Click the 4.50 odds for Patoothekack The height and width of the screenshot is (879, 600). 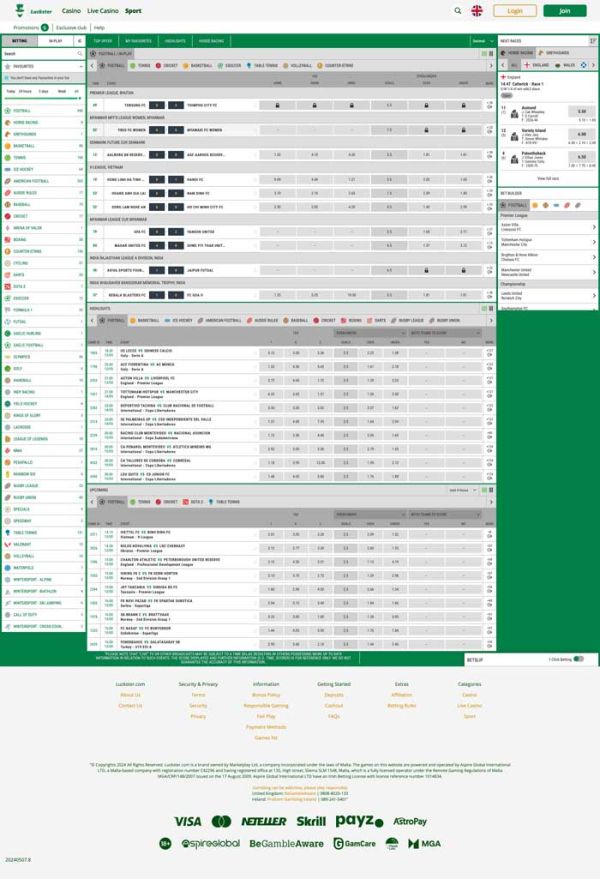(x=581, y=157)
